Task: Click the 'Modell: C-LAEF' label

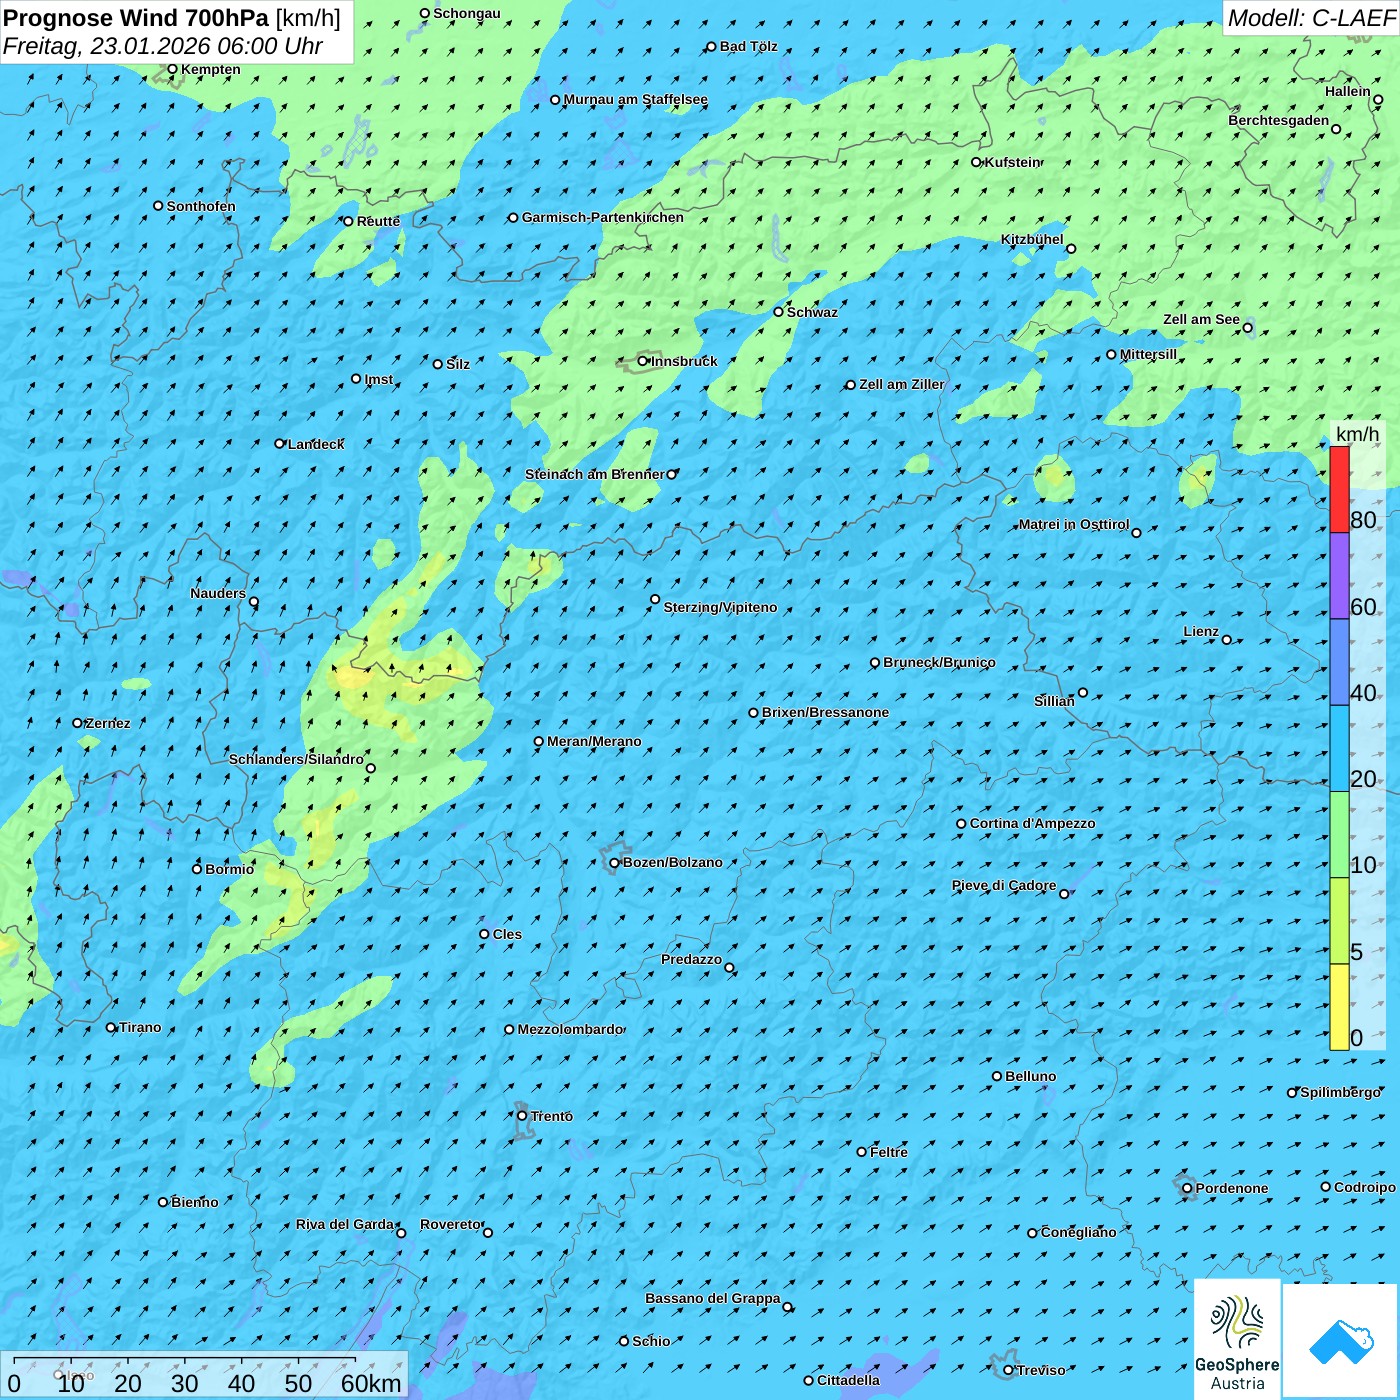Action: point(1311,18)
